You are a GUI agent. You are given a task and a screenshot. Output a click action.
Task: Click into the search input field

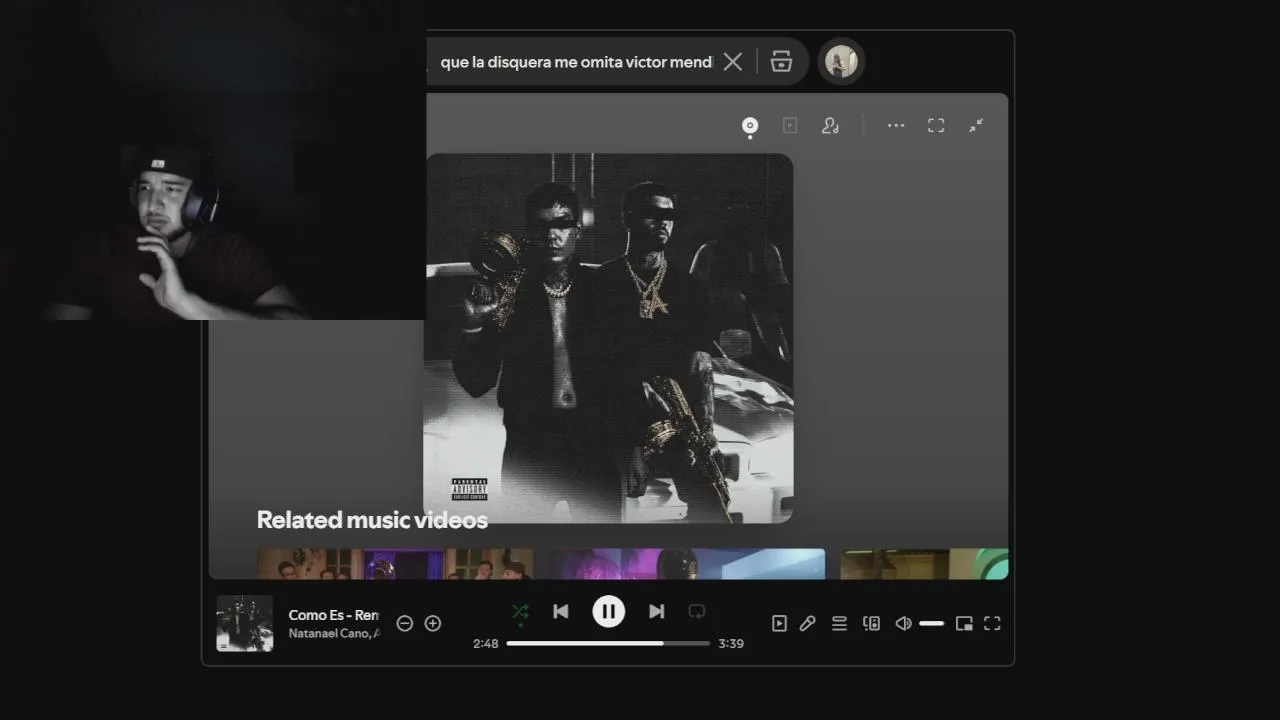click(576, 62)
